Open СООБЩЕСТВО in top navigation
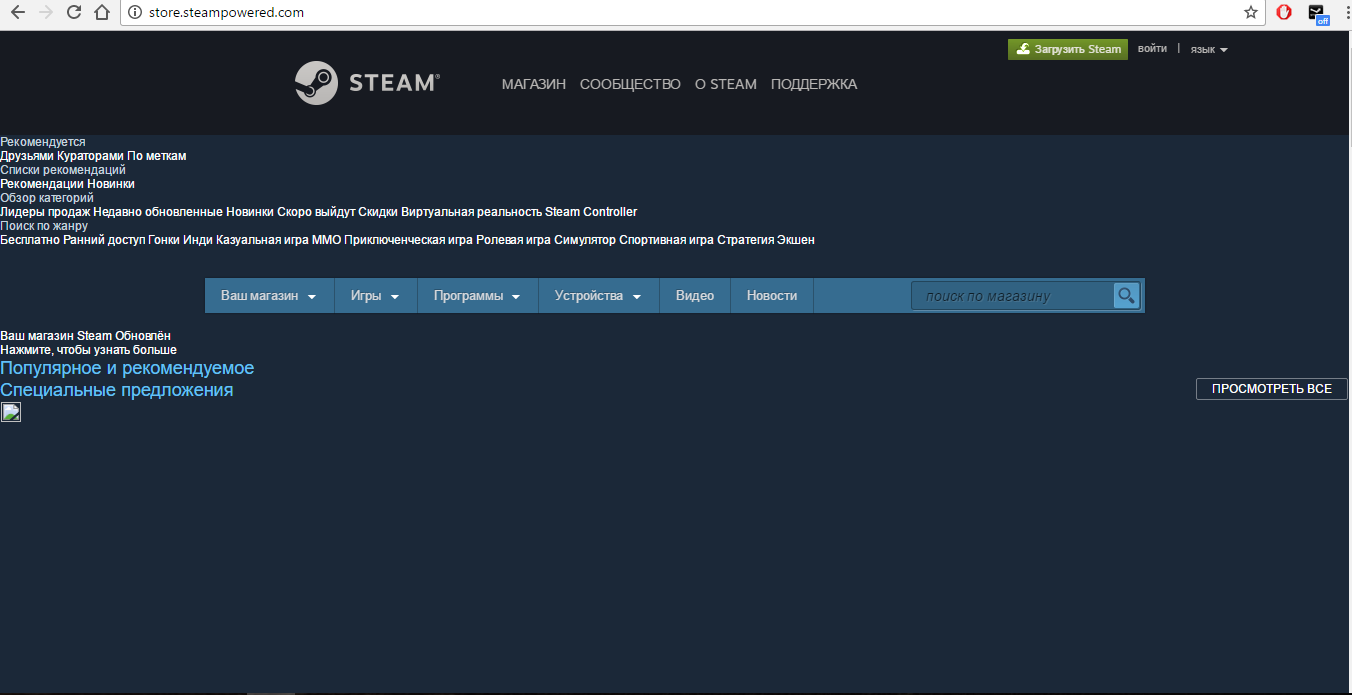The height and width of the screenshot is (695, 1352). (630, 84)
